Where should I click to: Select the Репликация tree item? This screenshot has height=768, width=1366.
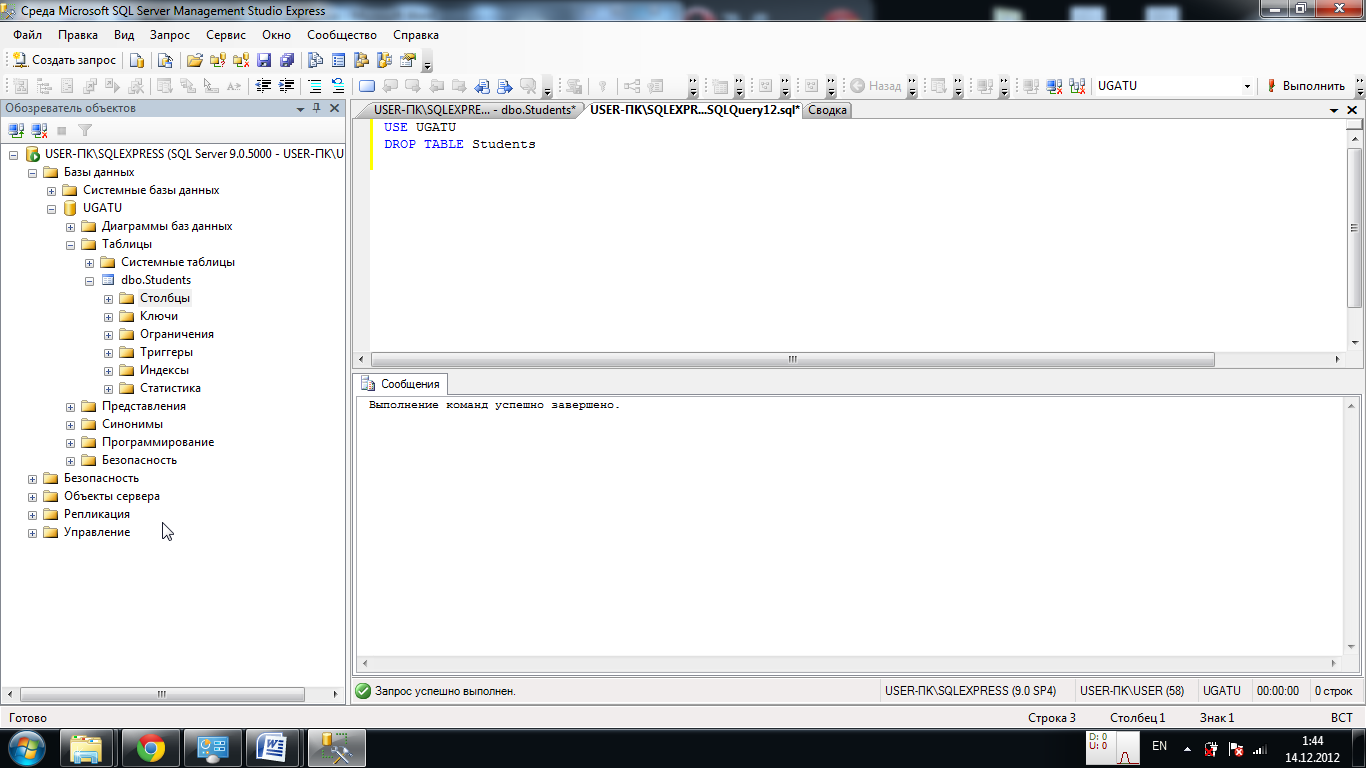click(x=97, y=514)
